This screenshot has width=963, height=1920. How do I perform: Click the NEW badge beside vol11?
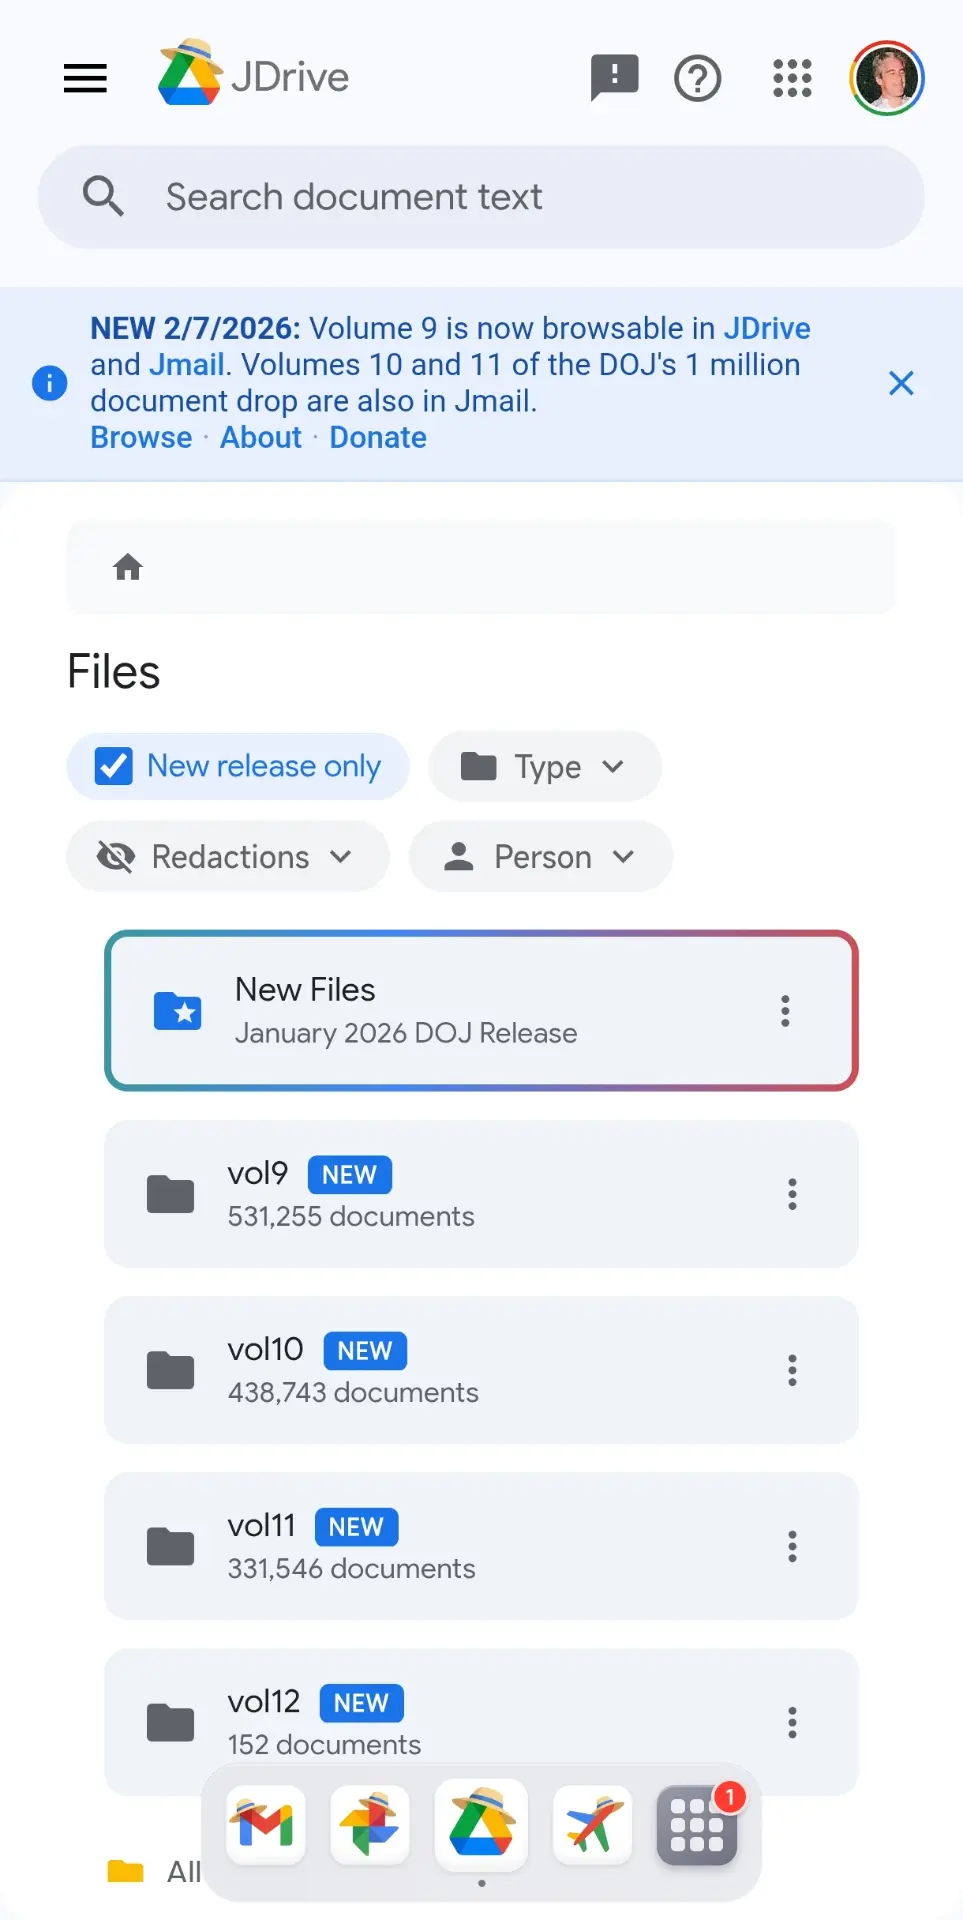[356, 1527]
